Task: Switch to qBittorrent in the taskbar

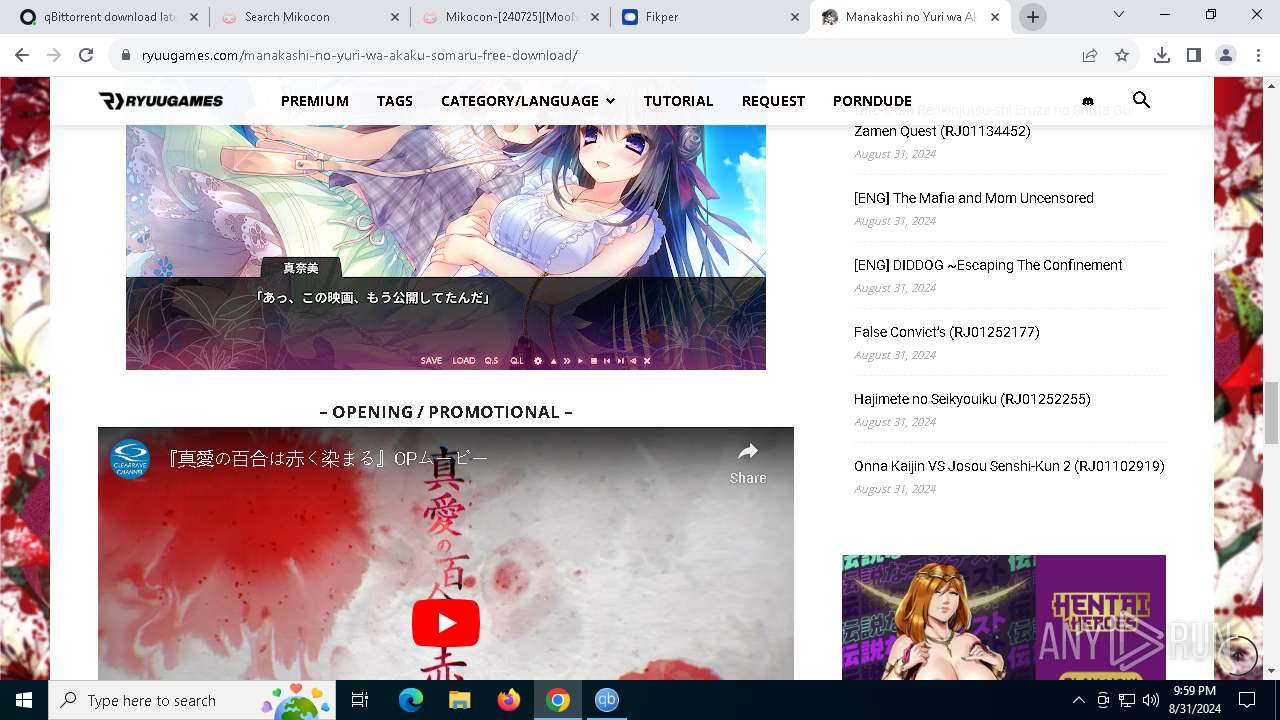Action: [x=607, y=700]
